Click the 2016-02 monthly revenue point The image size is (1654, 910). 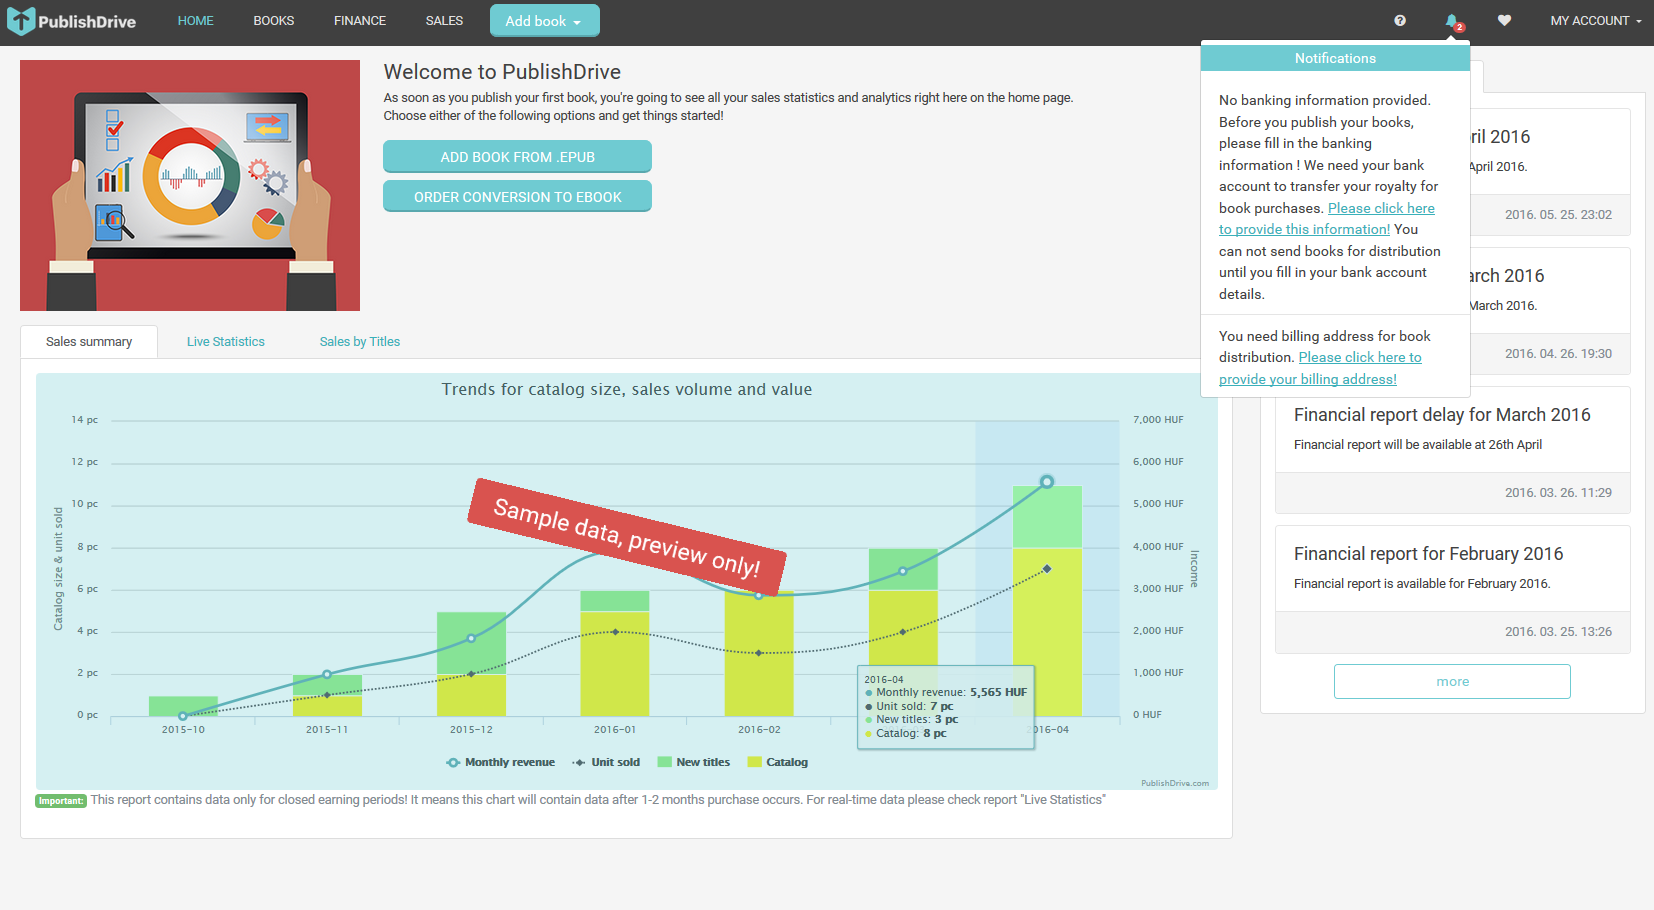(759, 595)
